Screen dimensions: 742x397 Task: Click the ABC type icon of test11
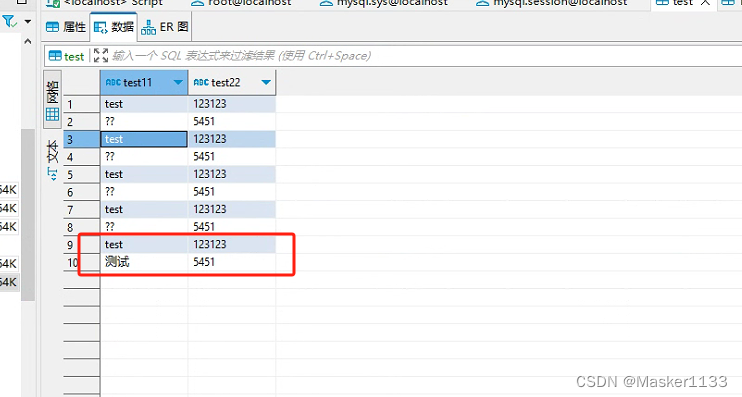click(114, 82)
